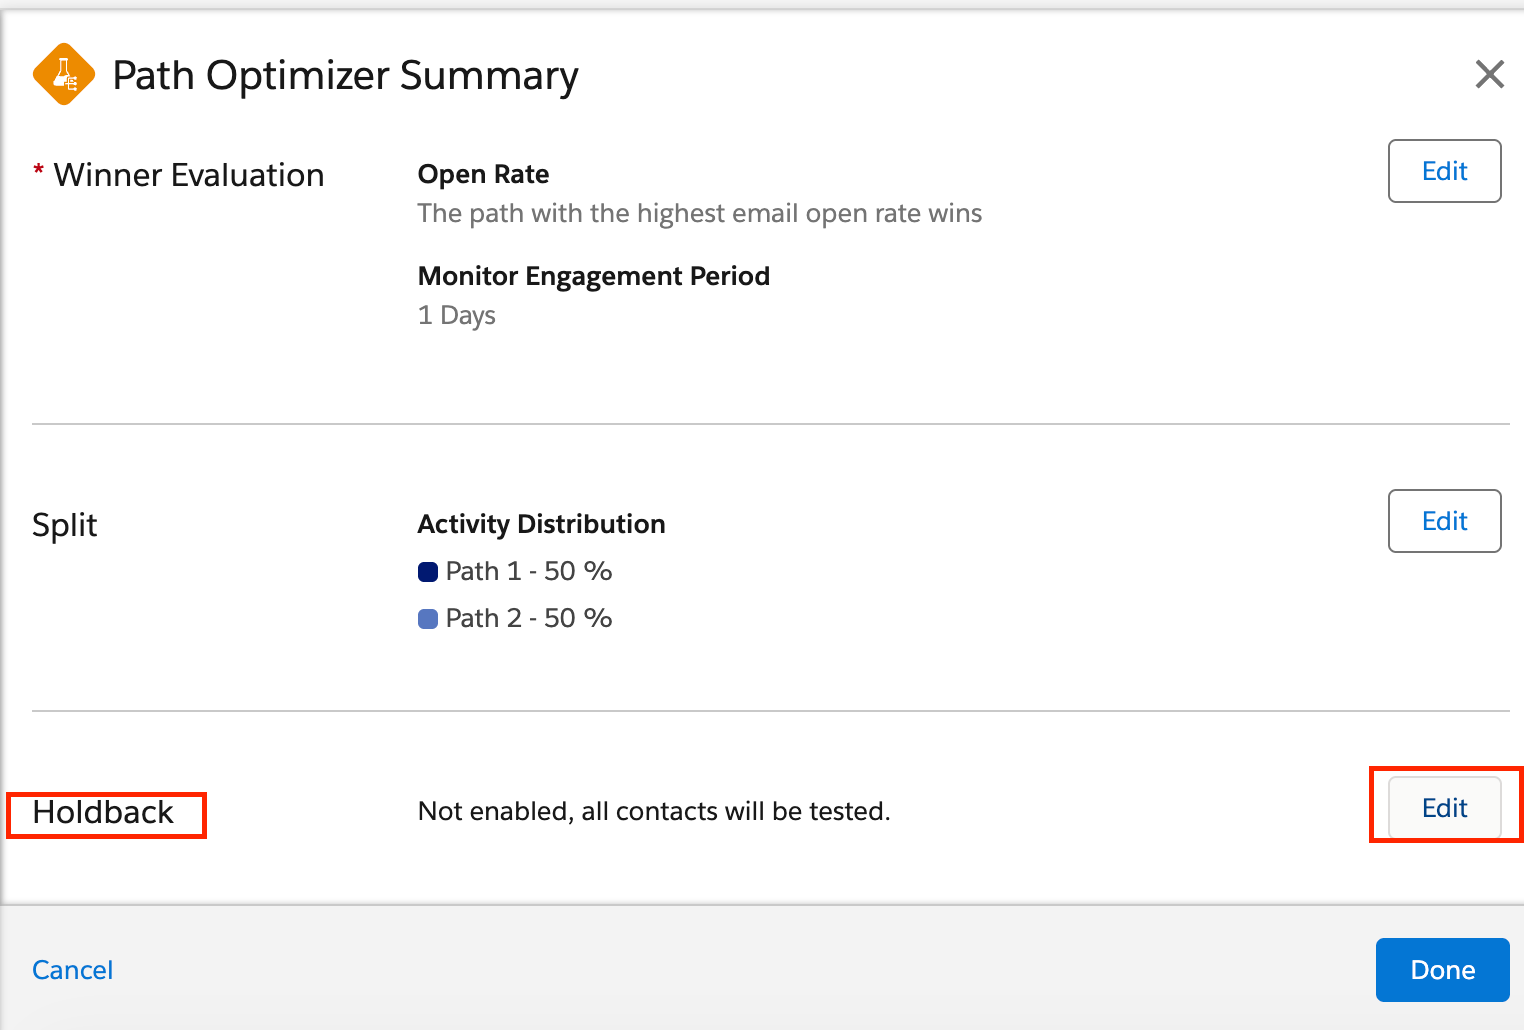Viewport: 1524px width, 1030px height.
Task: Click the Open Rate heading
Action: click(x=483, y=174)
